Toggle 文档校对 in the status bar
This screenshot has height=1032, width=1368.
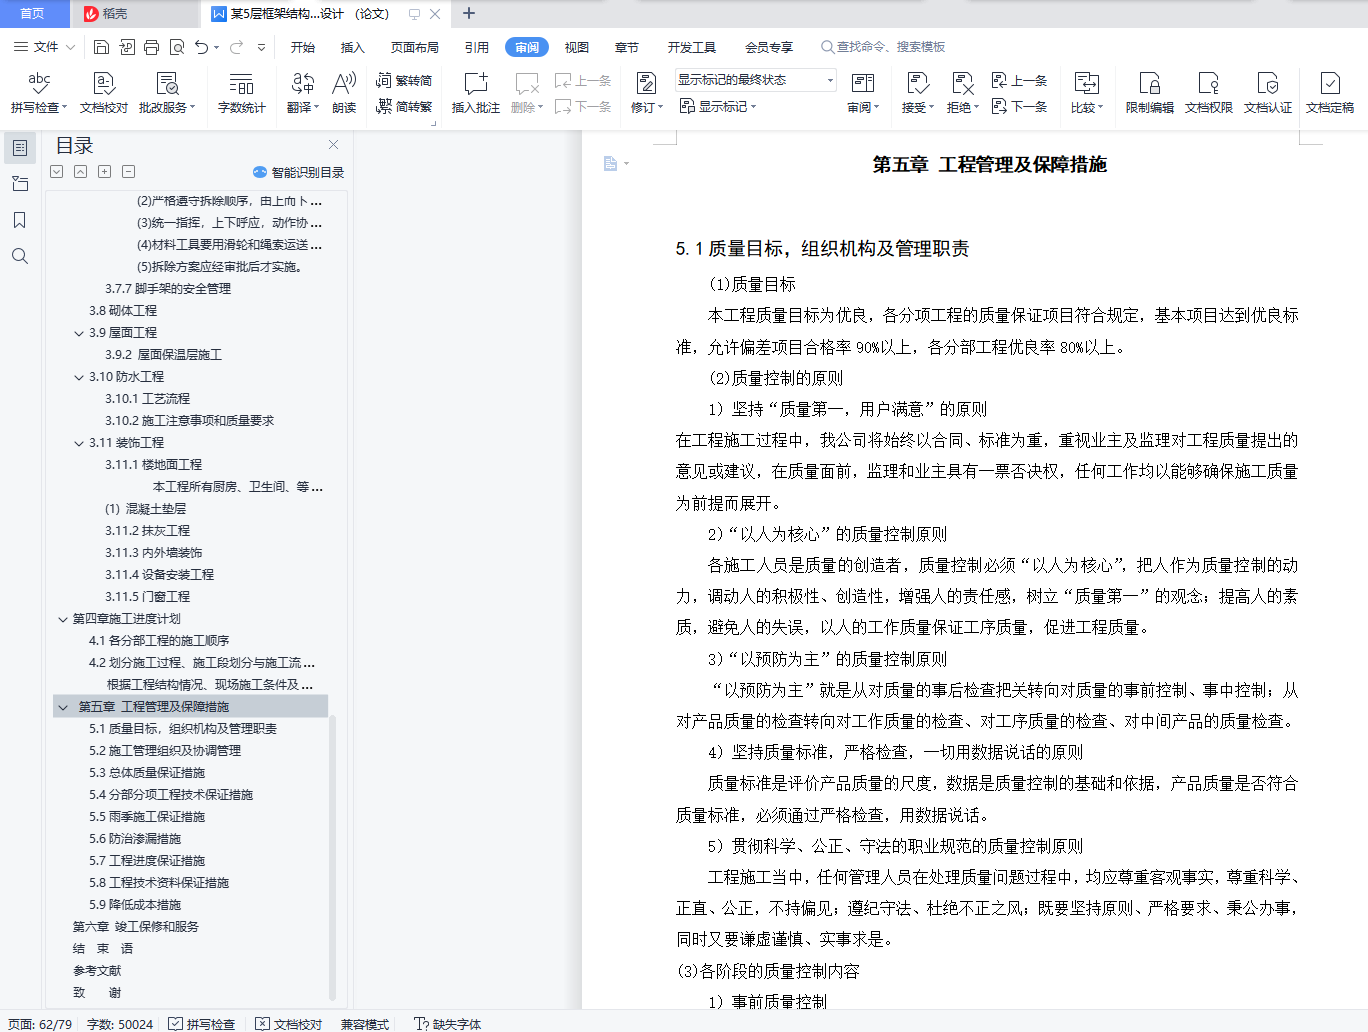[289, 1024]
